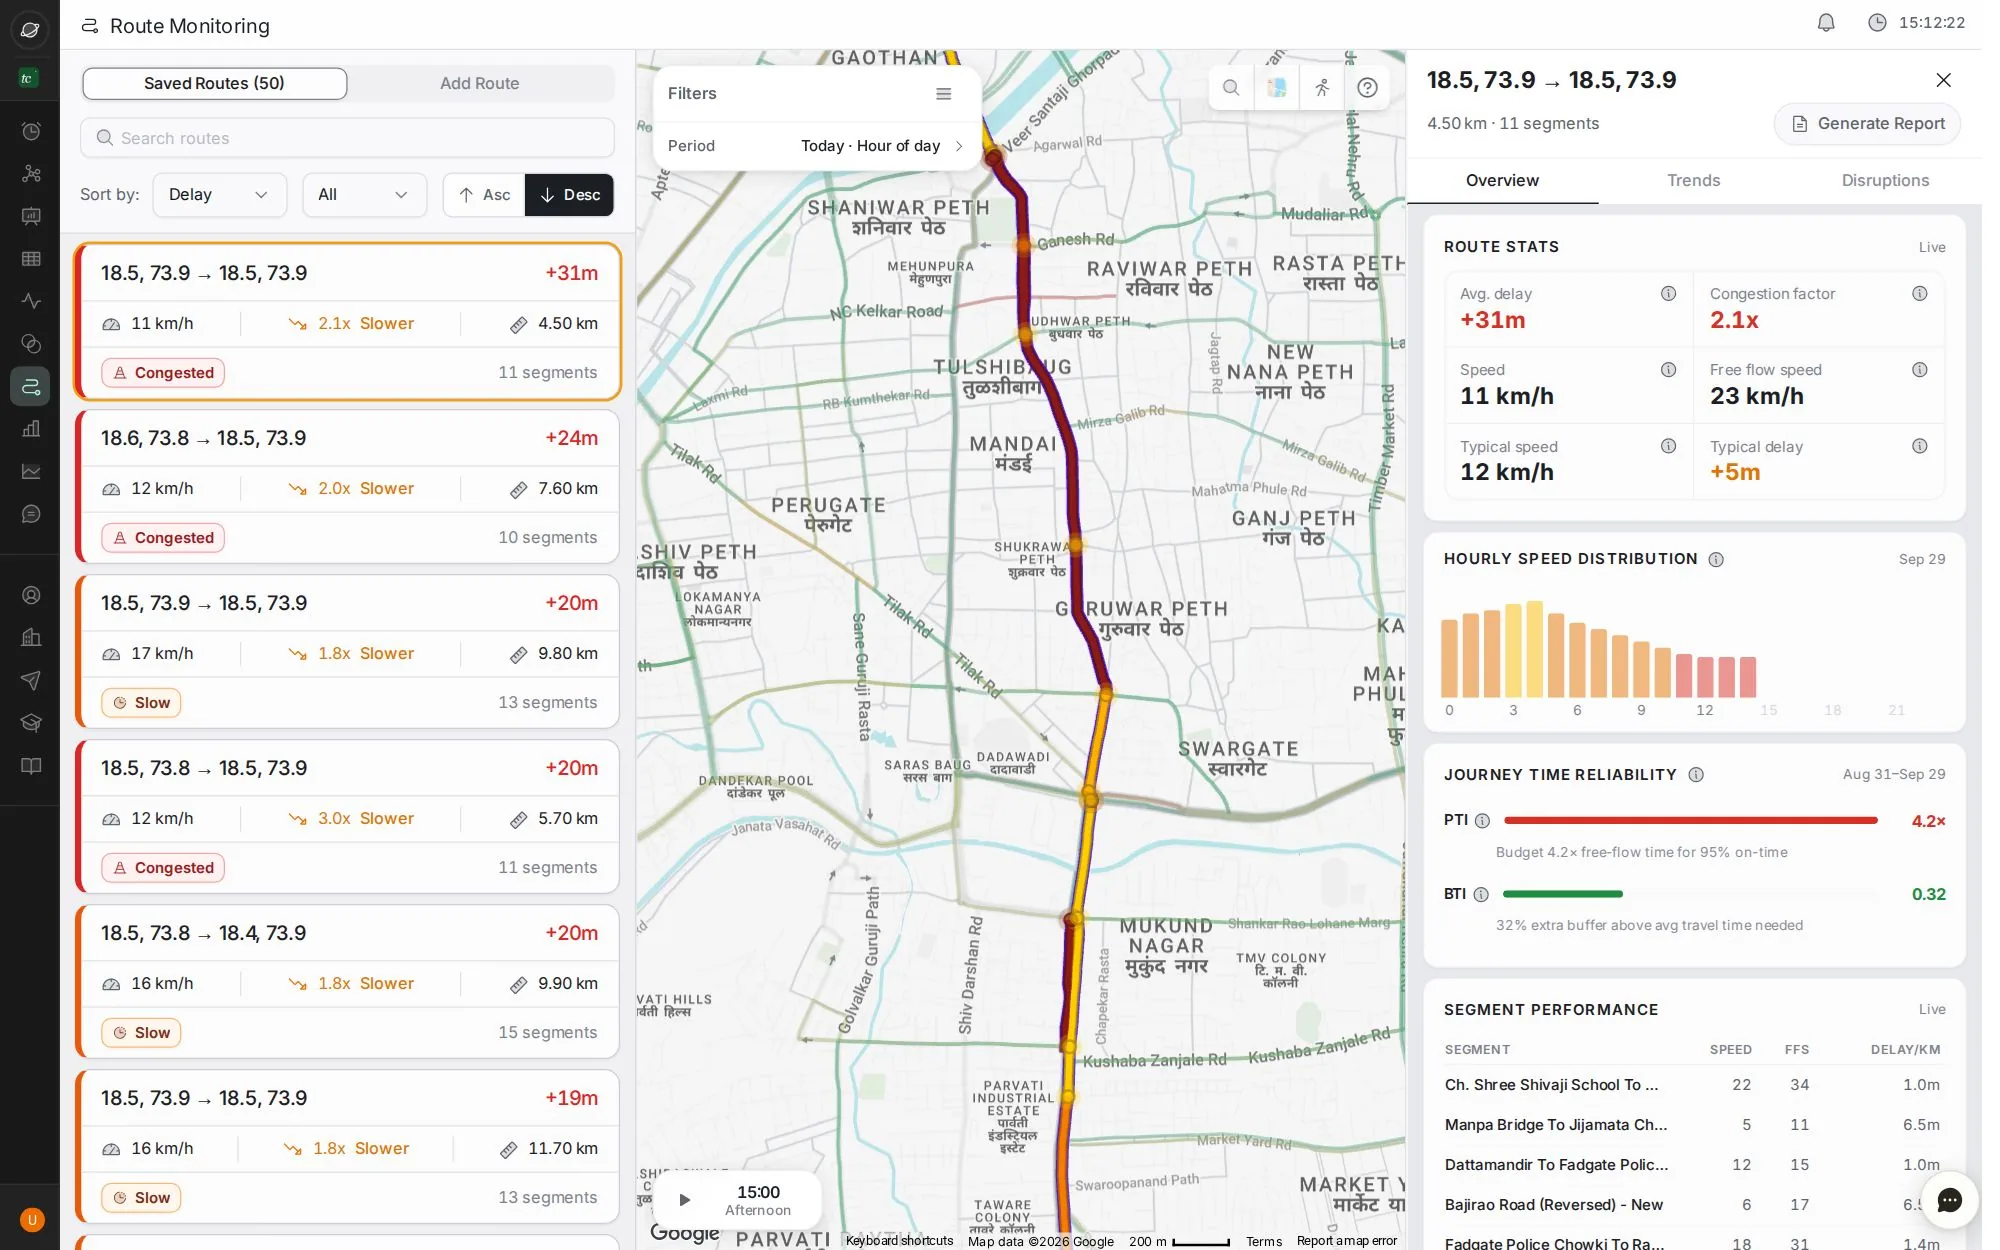Click Generate Report button

click(1867, 124)
